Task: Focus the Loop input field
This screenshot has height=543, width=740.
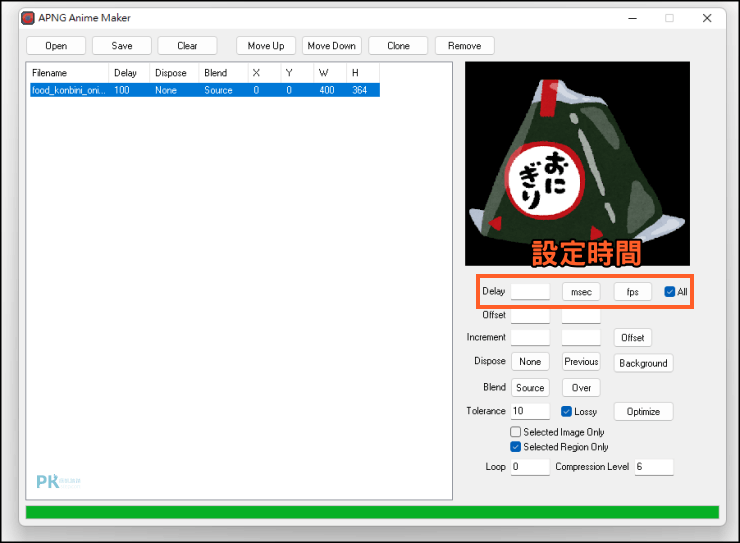Action: (530, 467)
